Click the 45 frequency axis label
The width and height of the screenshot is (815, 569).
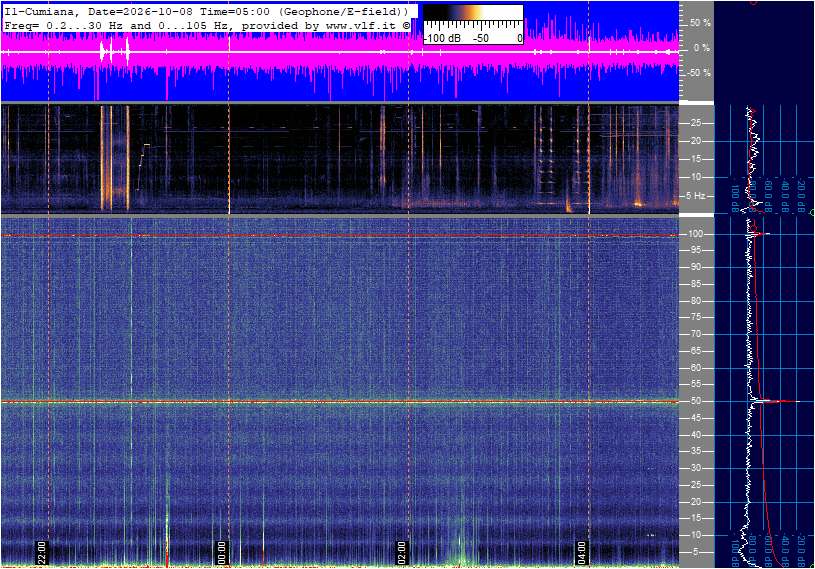click(695, 418)
